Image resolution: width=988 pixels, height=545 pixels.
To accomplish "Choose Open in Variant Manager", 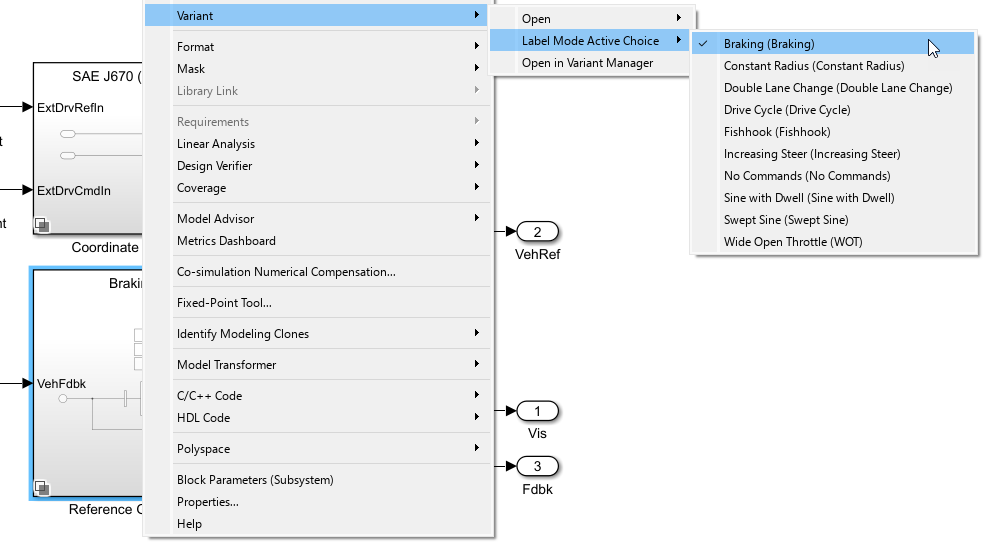I will [587, 63].
